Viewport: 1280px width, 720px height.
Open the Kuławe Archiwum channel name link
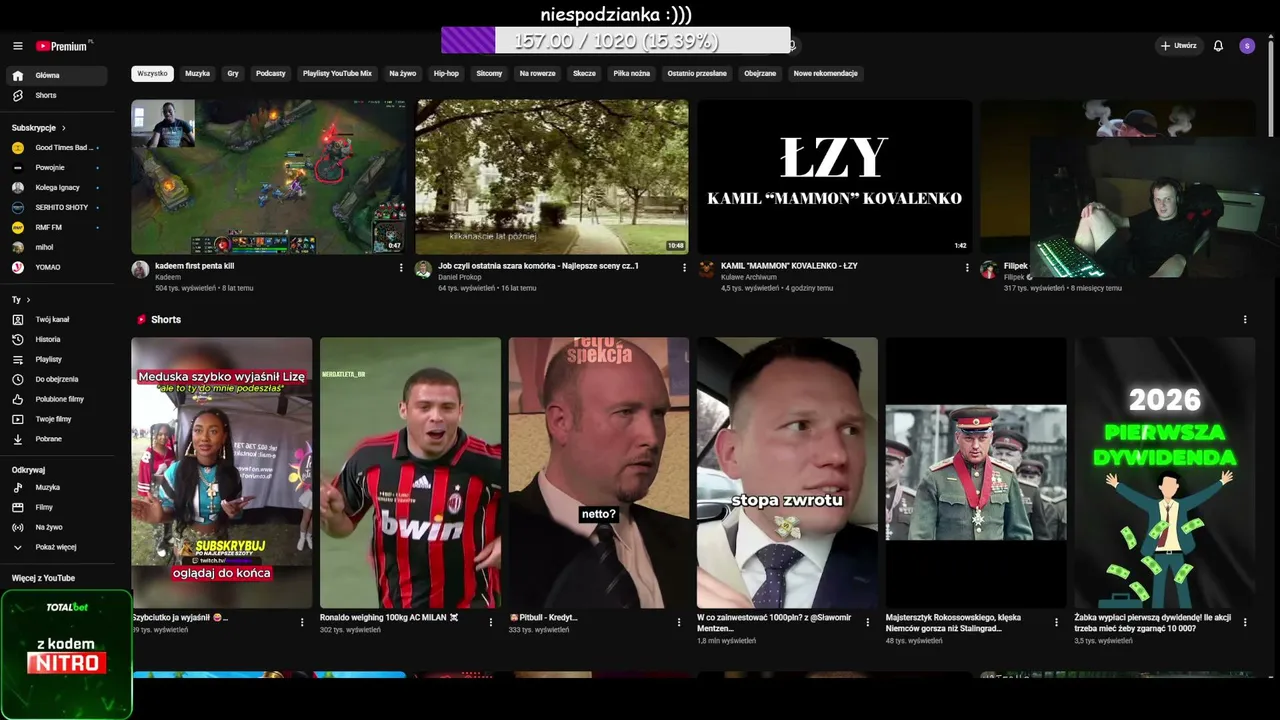point(749,277)
